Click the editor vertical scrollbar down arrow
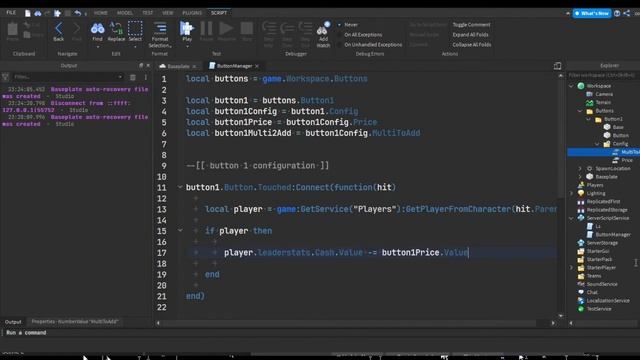Screen dimensions: 640x360 tap(560, 316)
